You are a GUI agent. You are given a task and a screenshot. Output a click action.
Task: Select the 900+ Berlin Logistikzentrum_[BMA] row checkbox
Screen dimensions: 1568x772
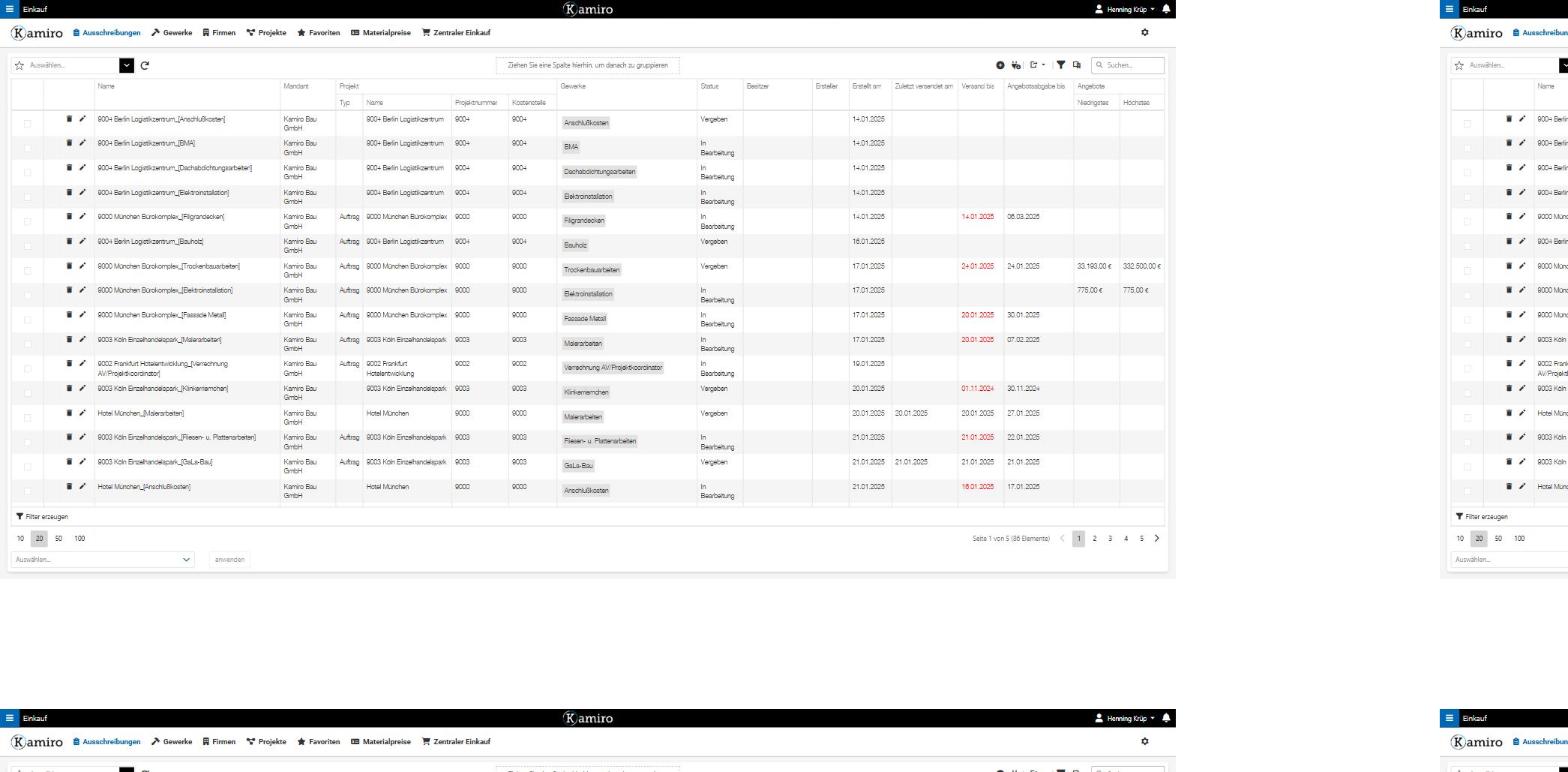pos(27,148)
